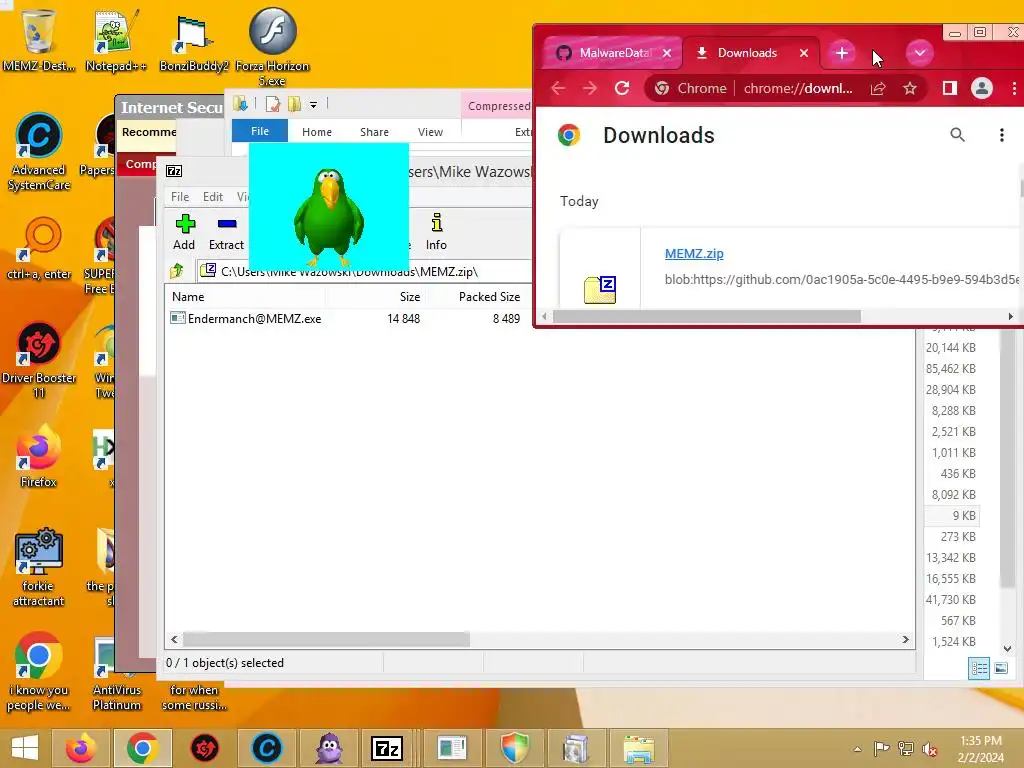Open a new Chrome tab
Screen dimensions: 1024x768
pyautogui.click(x=842, y=53)
